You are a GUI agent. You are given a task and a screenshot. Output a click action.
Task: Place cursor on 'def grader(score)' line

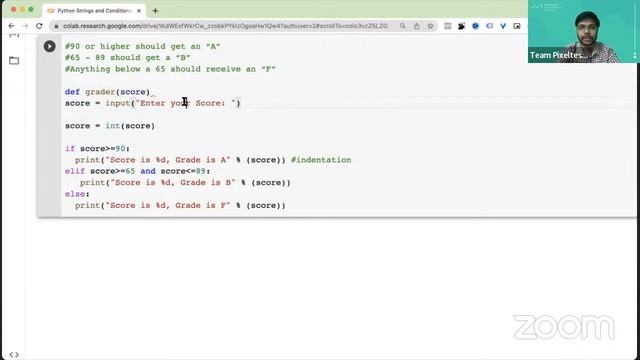[x=107, y=92]
